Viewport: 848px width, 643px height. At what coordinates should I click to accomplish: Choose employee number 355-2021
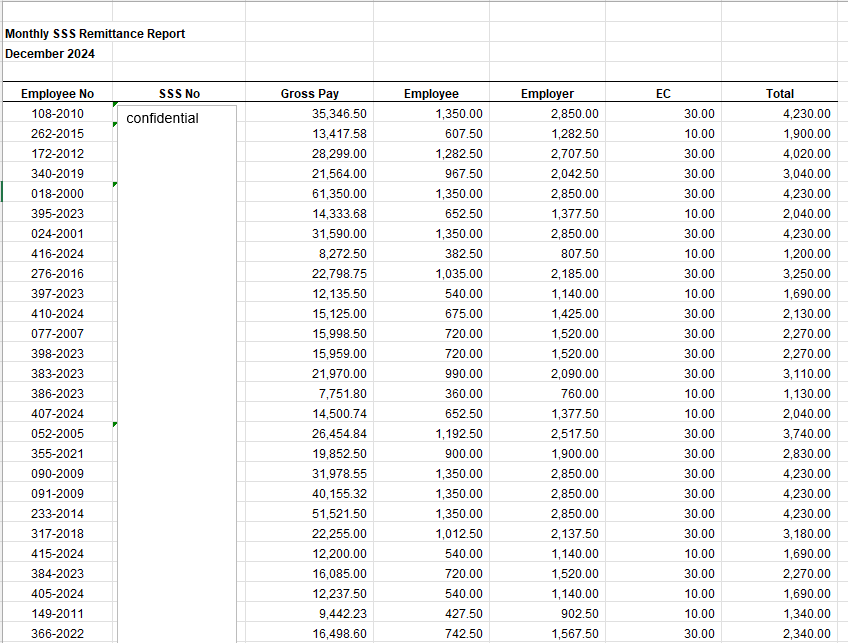[57, 454]
